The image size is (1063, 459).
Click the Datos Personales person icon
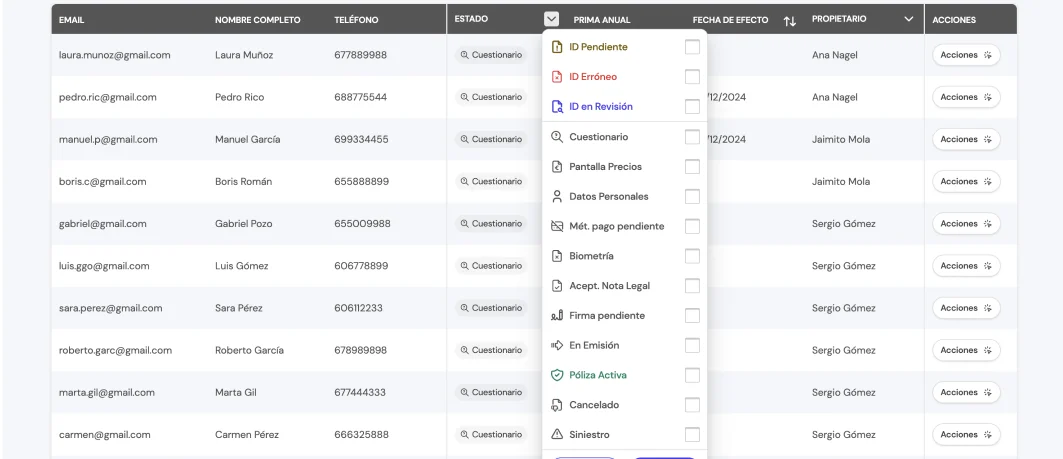pyautogui.click(x=557, y=197)
